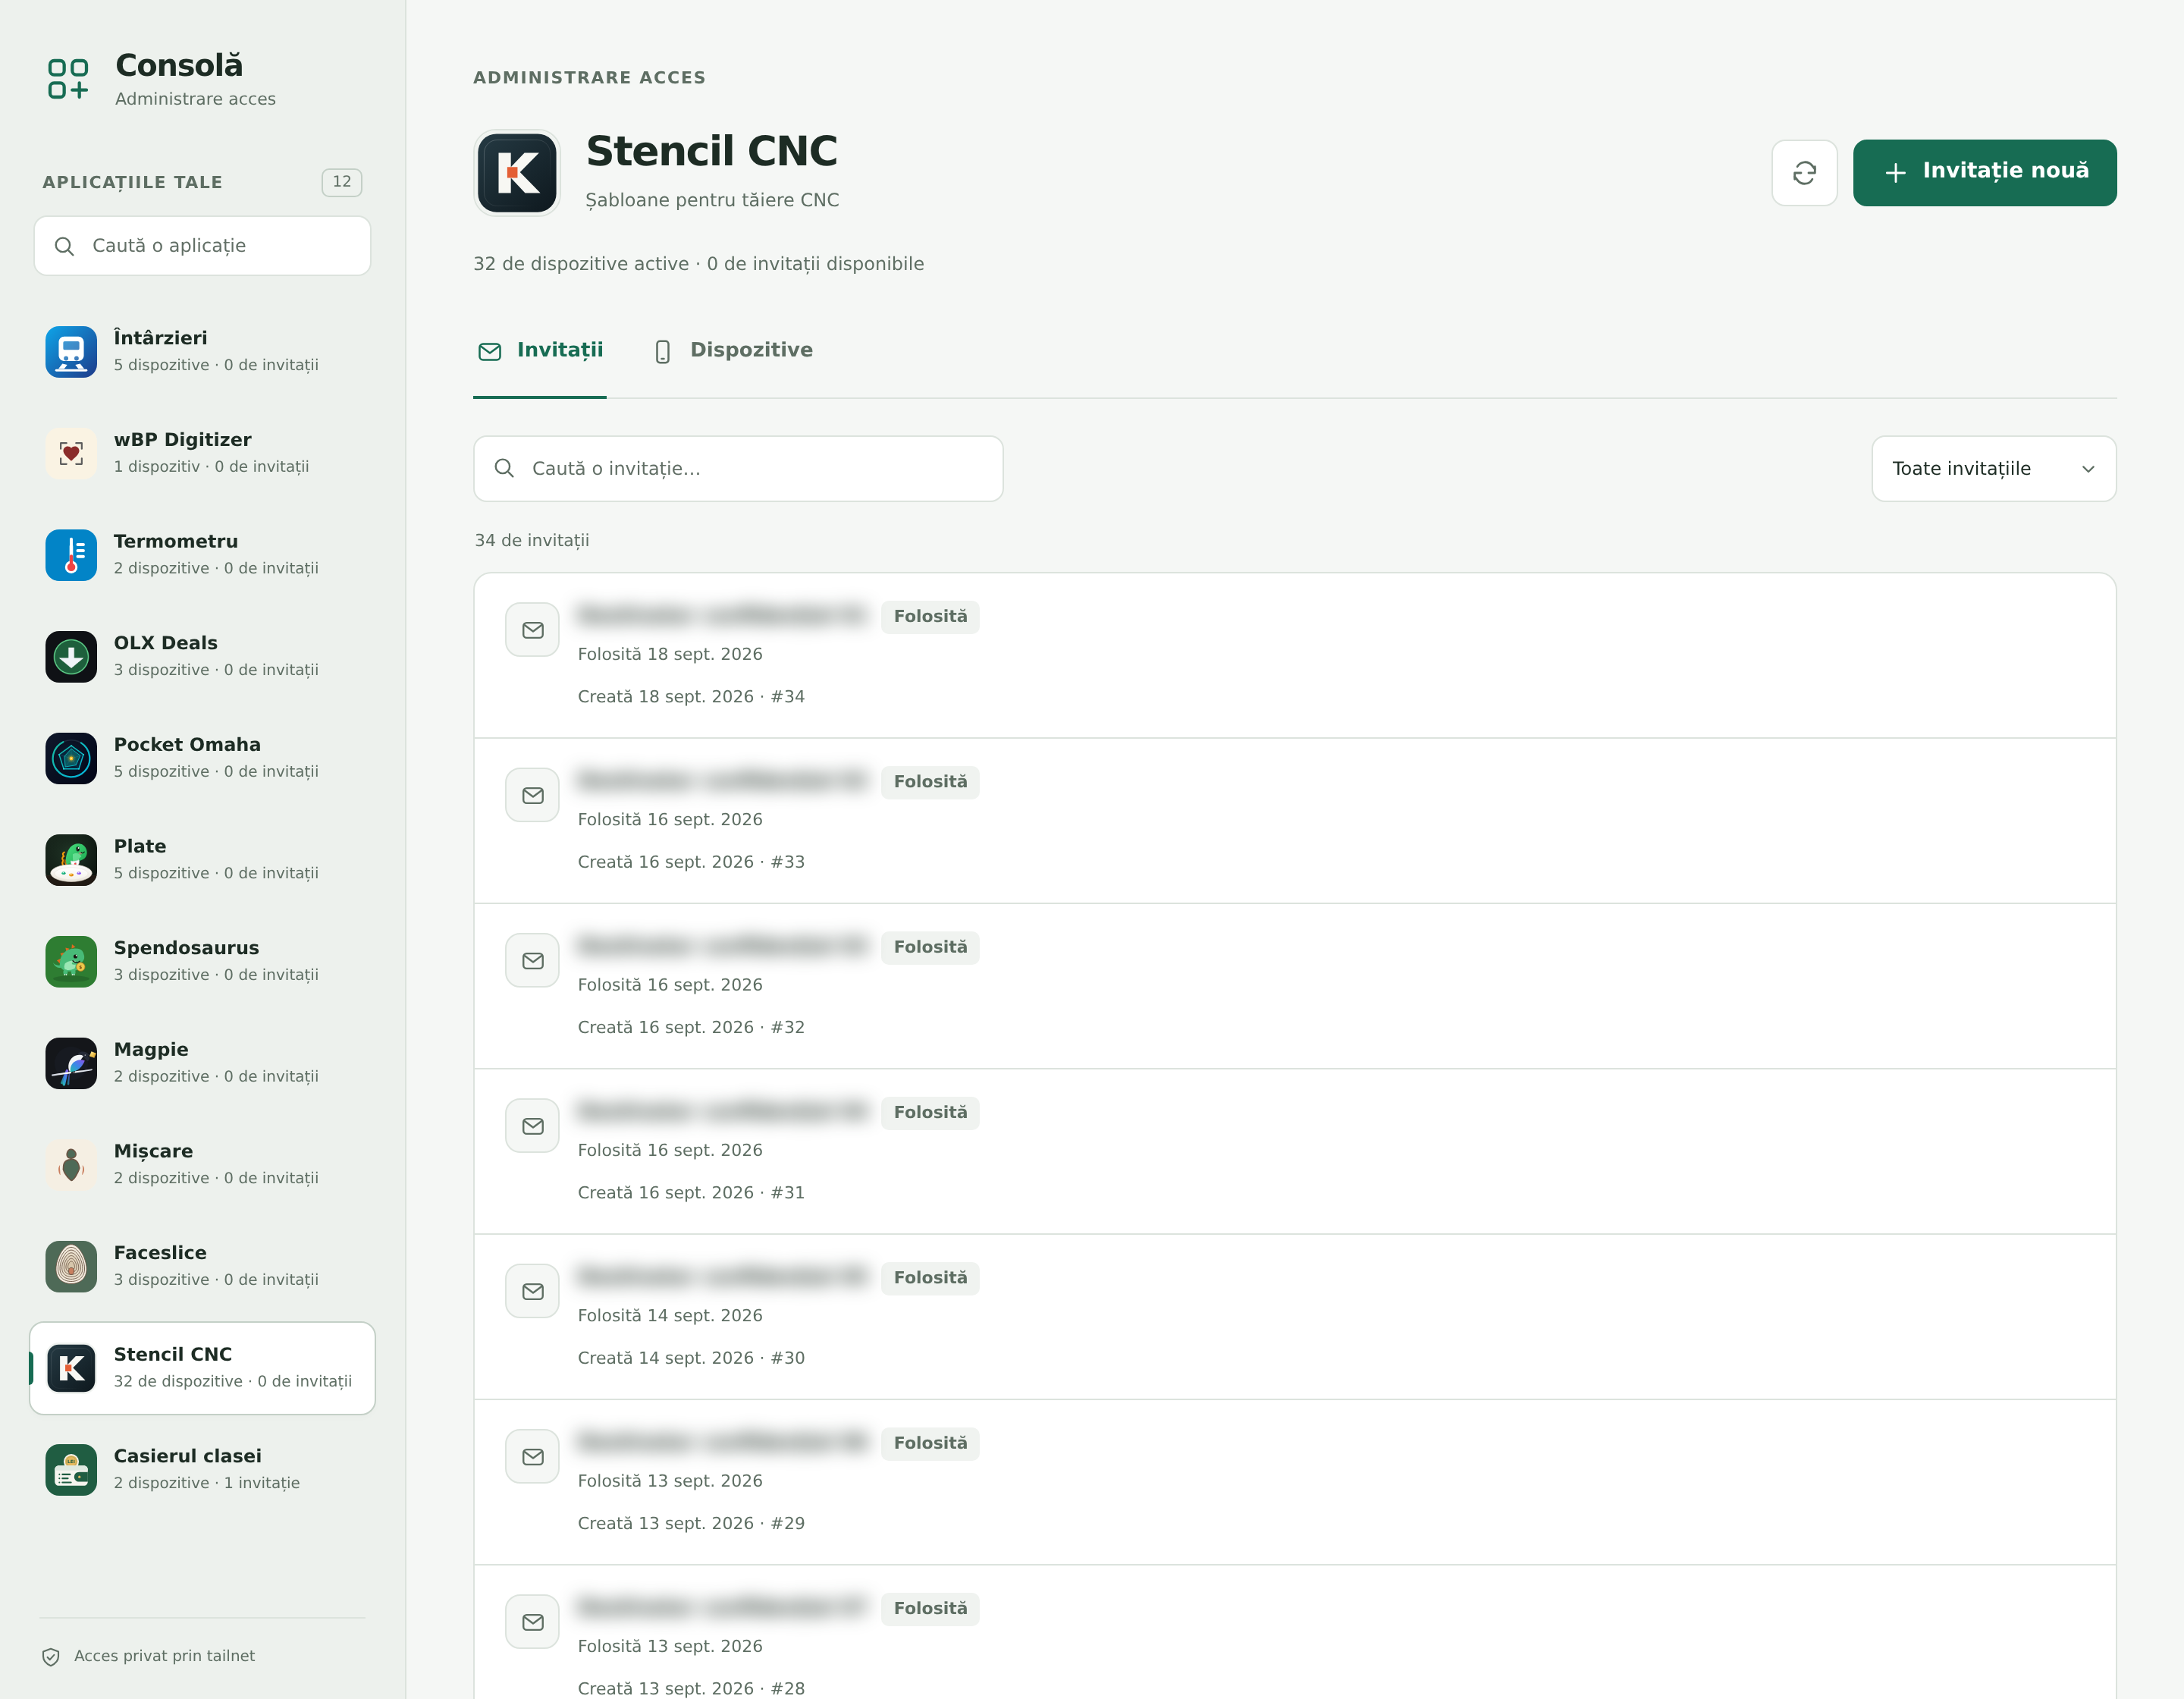Click the refresh icon button
This screenshot has height=1699, width=2184.
(1804, 173)
